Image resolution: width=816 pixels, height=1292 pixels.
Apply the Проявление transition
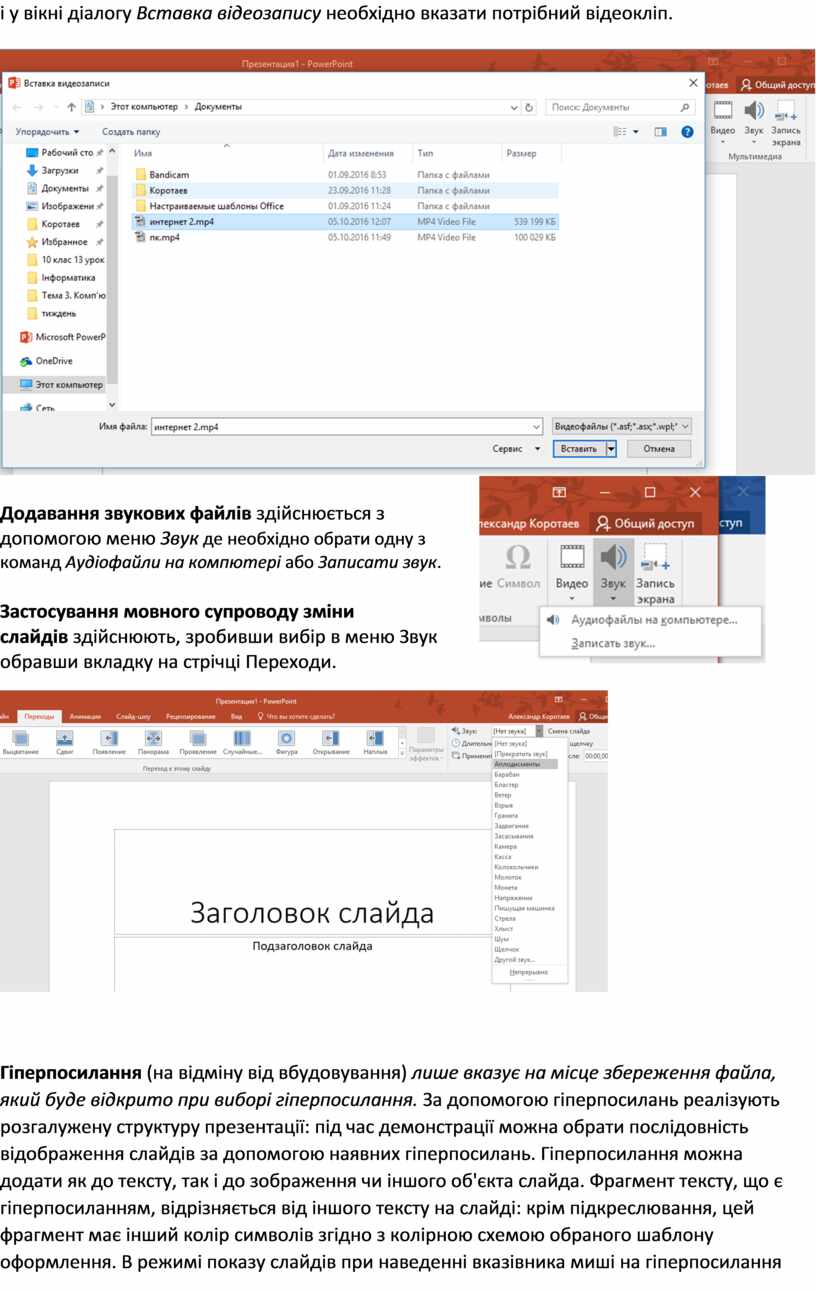tap(198, 742)
